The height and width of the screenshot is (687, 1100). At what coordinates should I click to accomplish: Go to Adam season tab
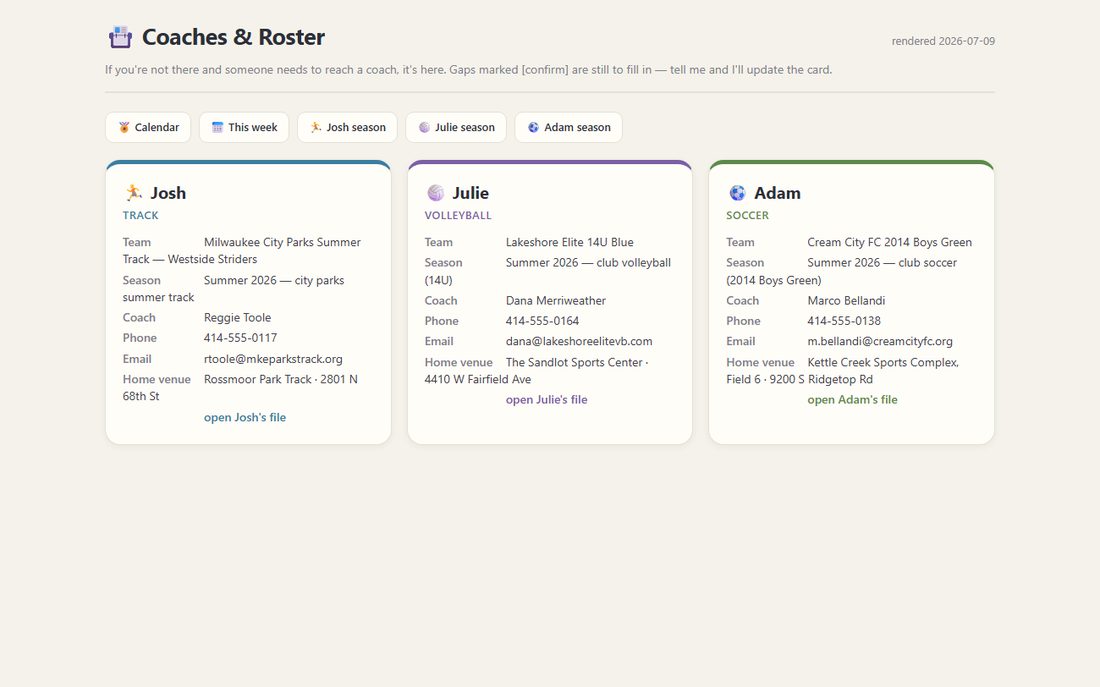point(569,127)
